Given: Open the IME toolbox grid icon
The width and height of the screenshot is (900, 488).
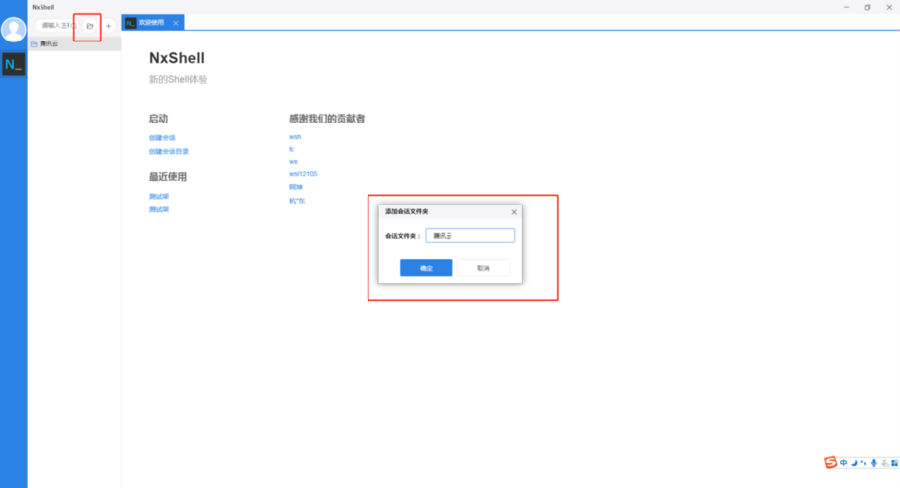Looking at the screenshot, I should [894, 463].
